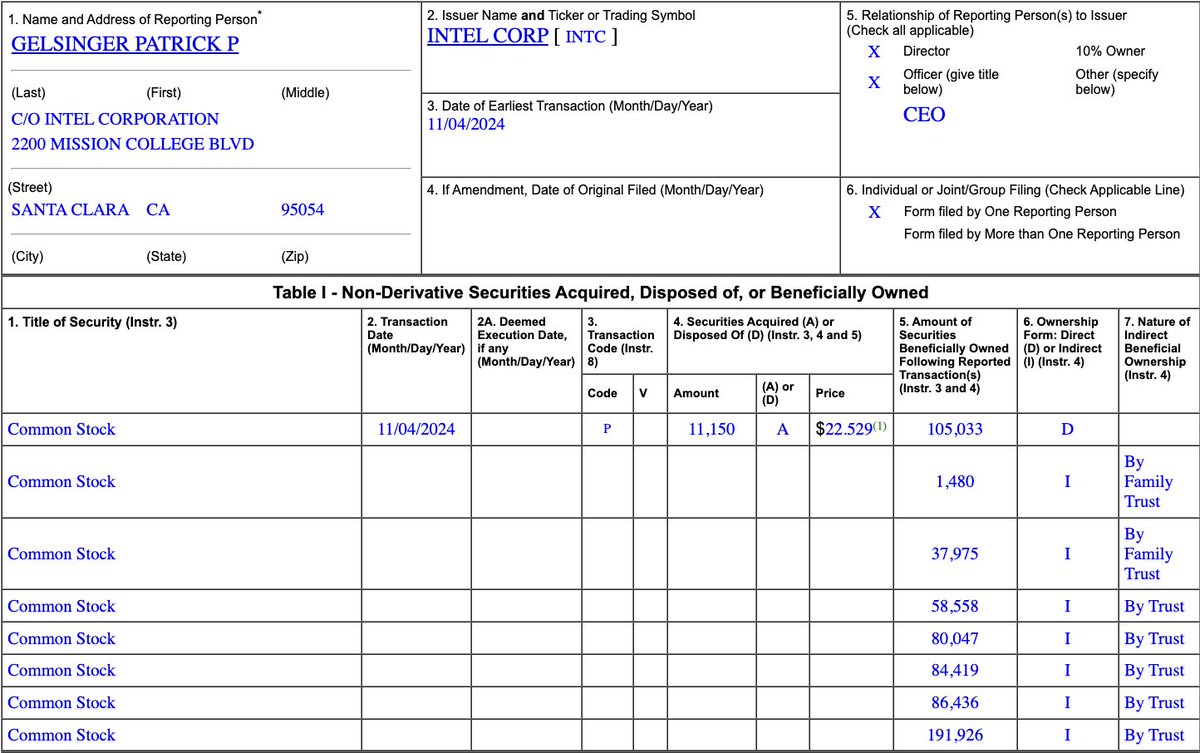Select the state value CA
Viewport: 1200px width, 753px height.
point(158,210)
